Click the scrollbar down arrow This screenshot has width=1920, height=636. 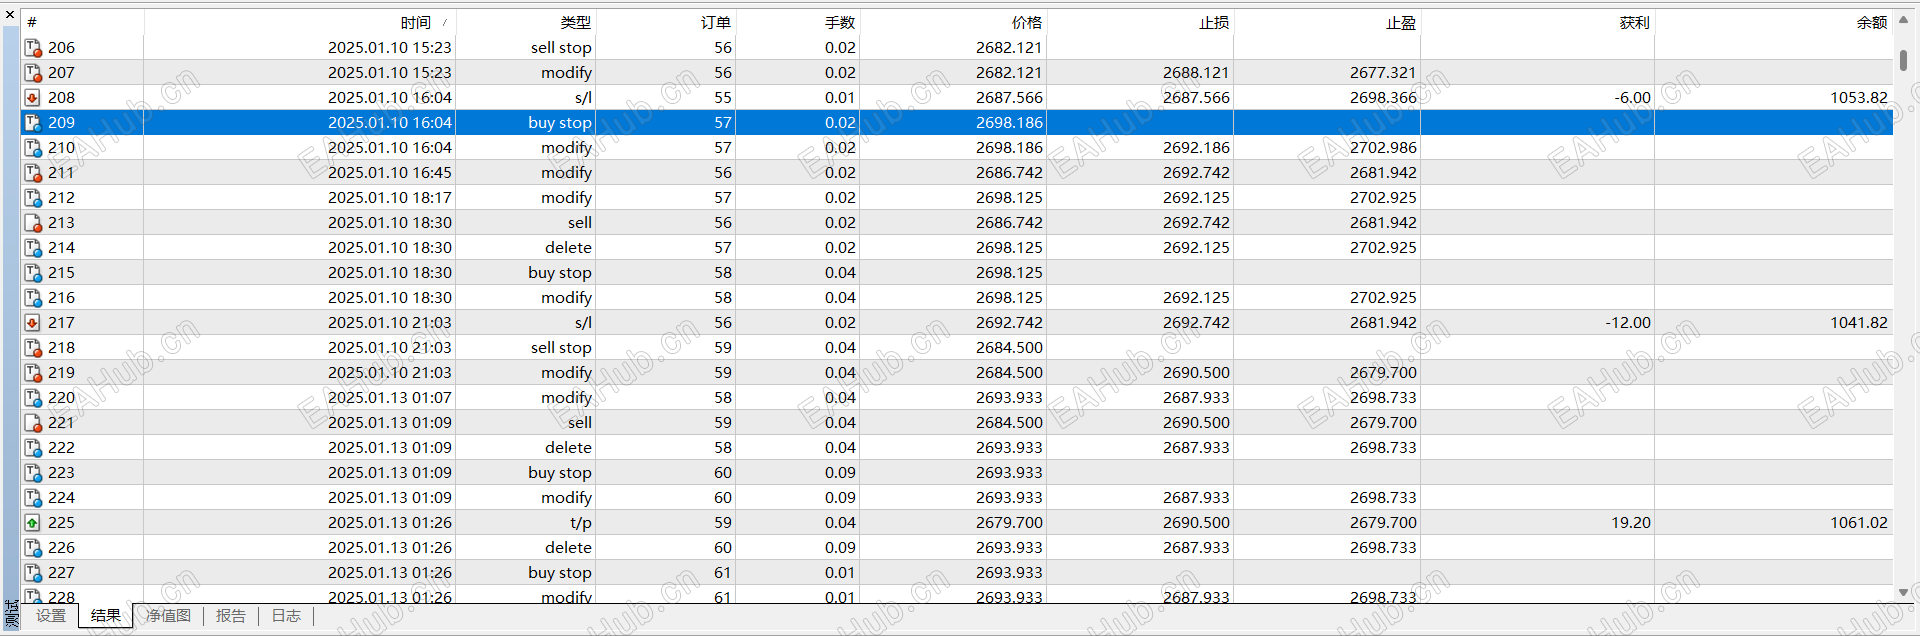click(x=1904, y=593)
